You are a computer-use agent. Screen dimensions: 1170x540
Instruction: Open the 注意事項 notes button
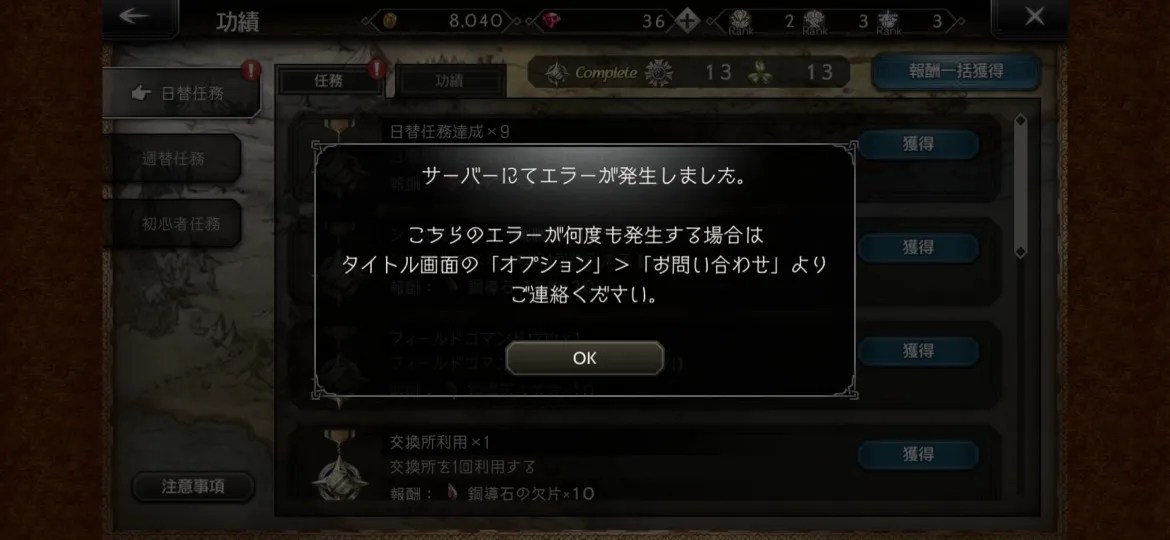click(193, 487)
